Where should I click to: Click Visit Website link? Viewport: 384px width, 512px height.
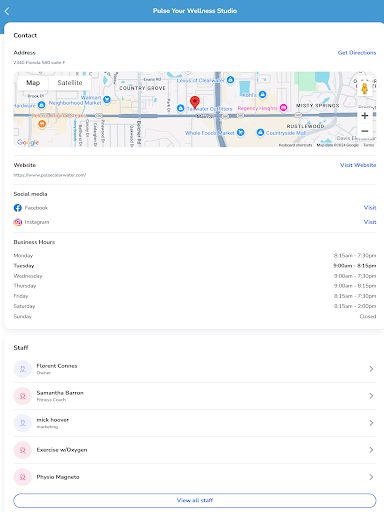358,165
